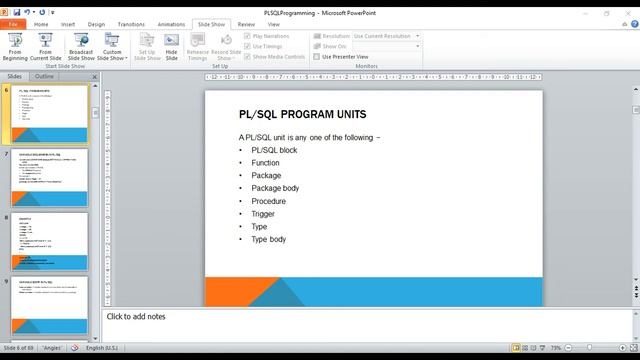Enable Use Presenter View checkbox

click(x=316, y=57)
